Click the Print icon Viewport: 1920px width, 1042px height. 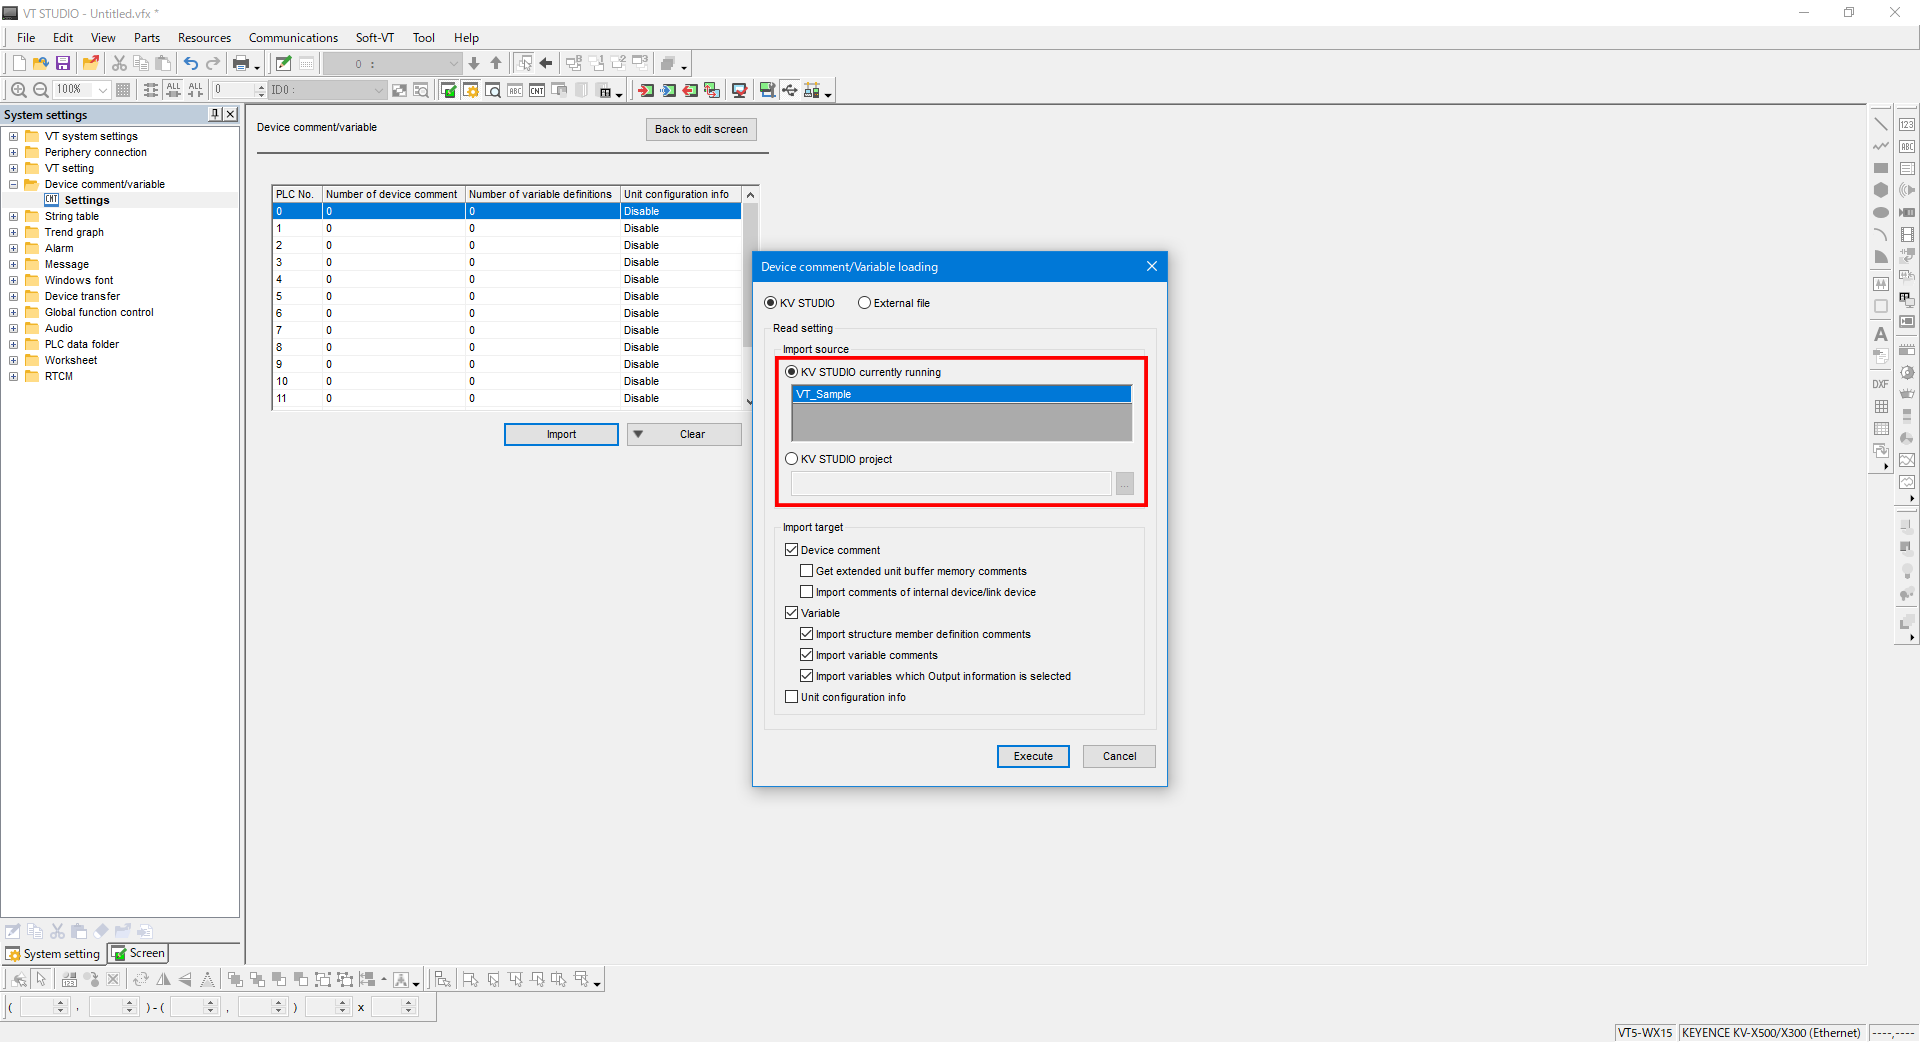(240, 63)
